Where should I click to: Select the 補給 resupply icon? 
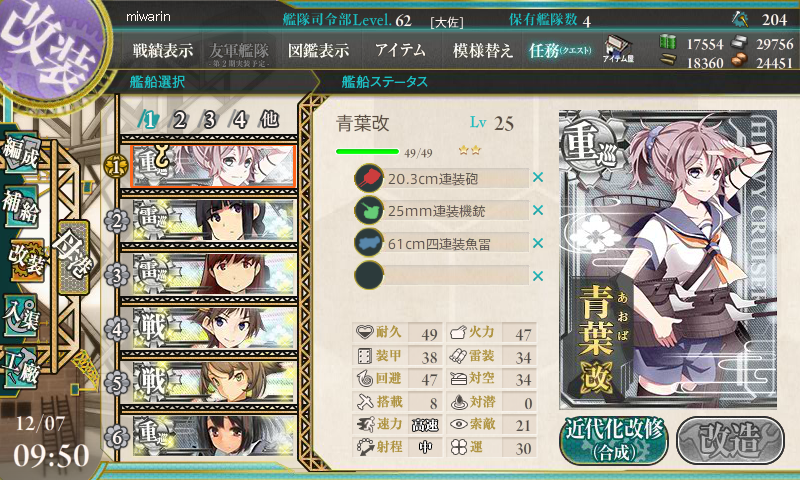click(21, 206)
